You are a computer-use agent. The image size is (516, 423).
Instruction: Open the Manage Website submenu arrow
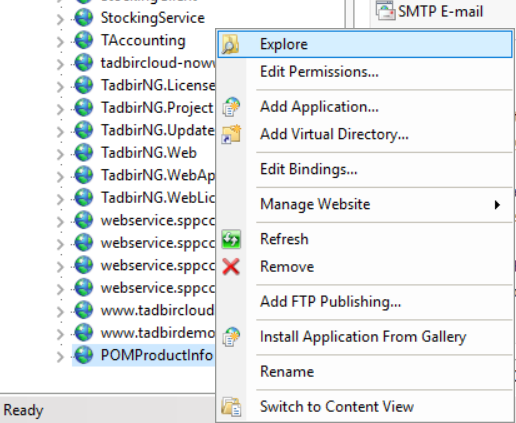pyautogui.click(x=497, y=205)
